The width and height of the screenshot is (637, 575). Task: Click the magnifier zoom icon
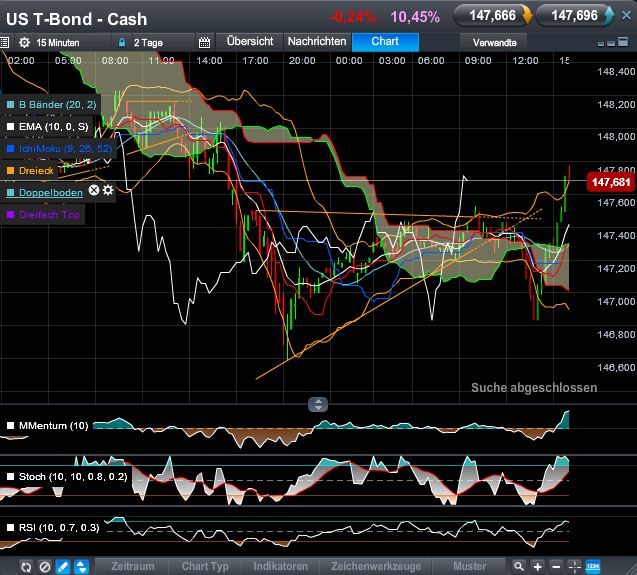coord(518,566)
